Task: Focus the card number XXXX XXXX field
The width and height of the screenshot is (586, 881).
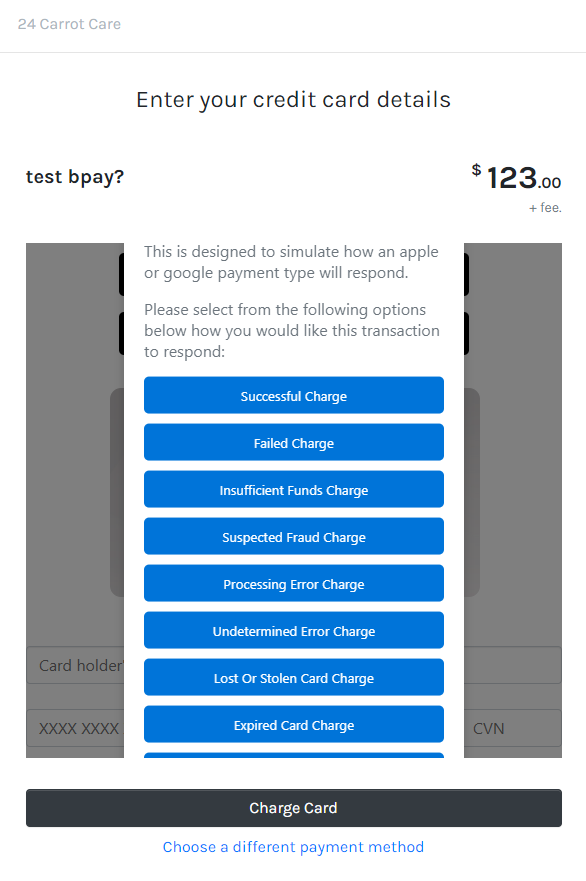Action: (75, 728)
